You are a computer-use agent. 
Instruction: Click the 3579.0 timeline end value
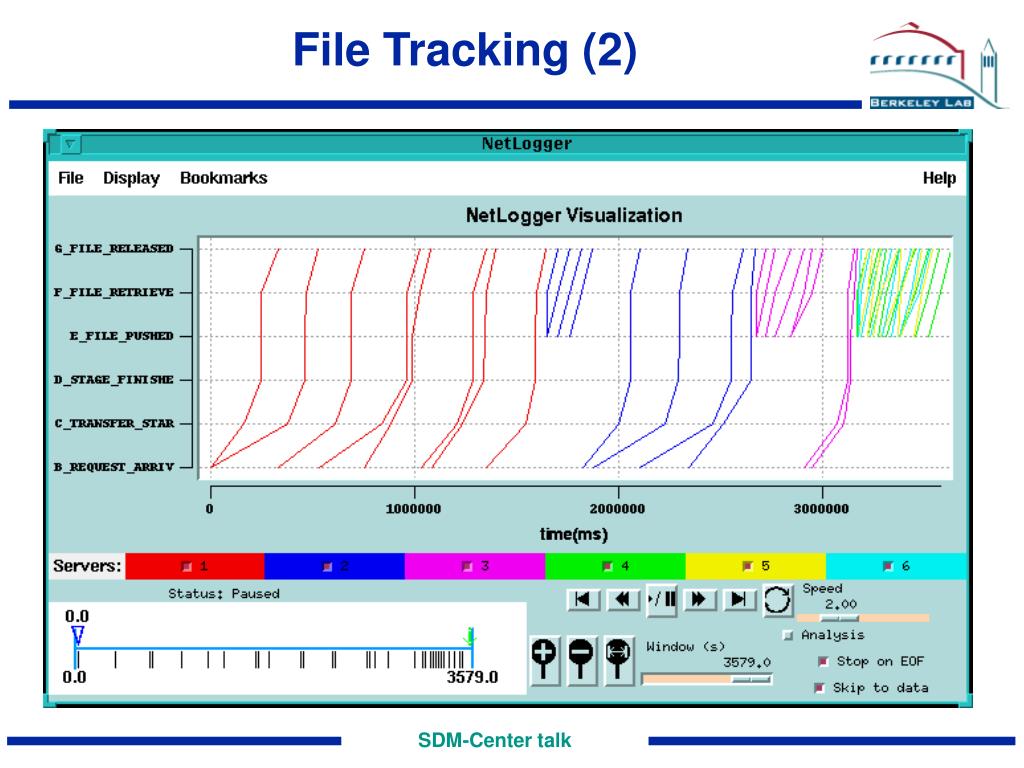coord(472,677)
